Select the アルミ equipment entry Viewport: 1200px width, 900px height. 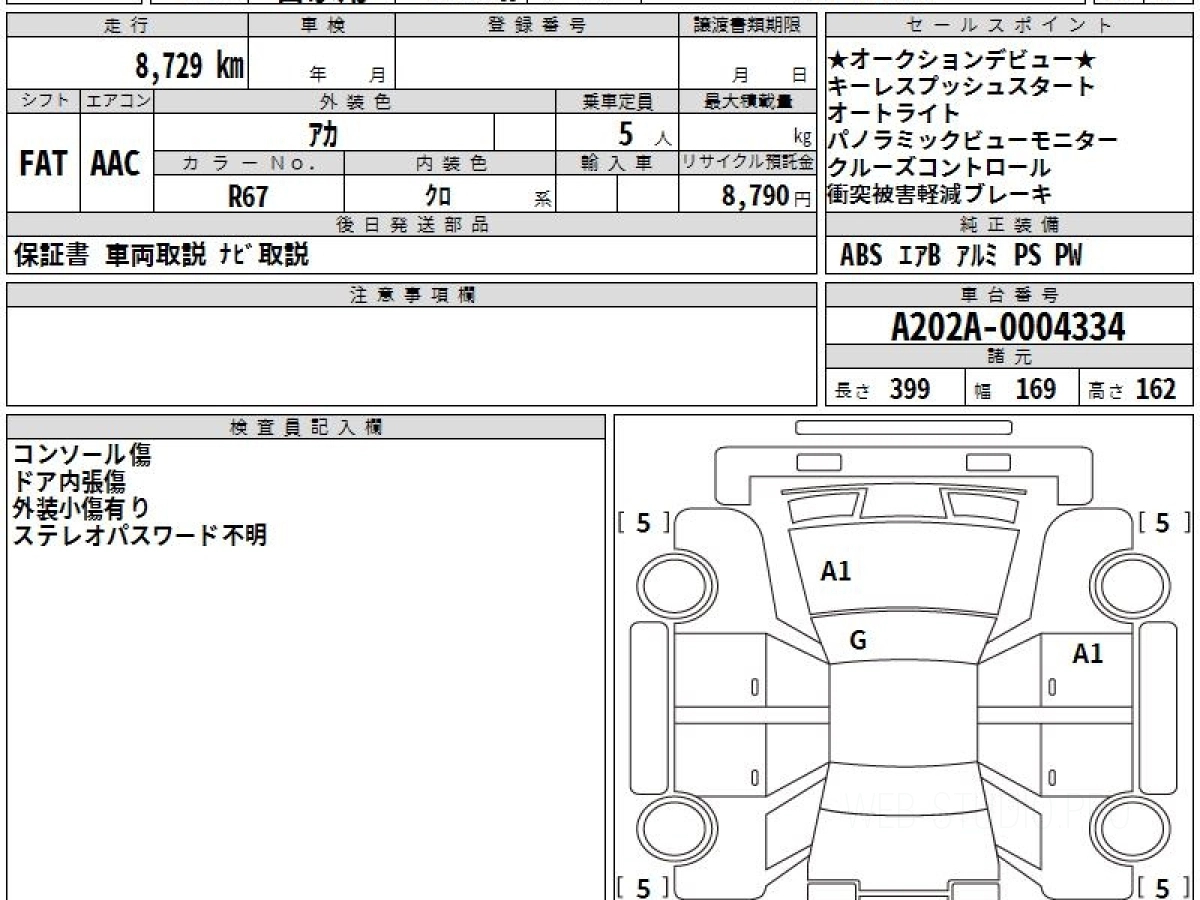(976, 256)
